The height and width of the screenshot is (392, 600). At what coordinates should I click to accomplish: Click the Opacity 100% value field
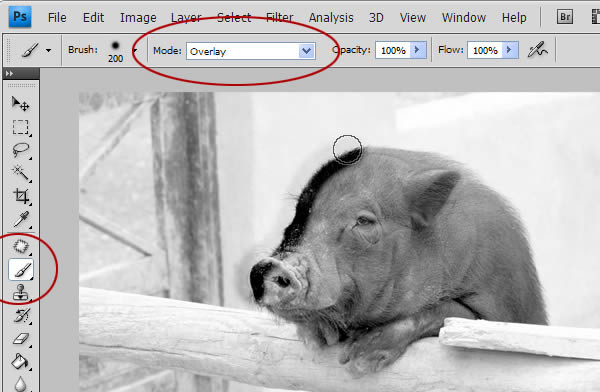pyautogui.click(x=393, y=50)
